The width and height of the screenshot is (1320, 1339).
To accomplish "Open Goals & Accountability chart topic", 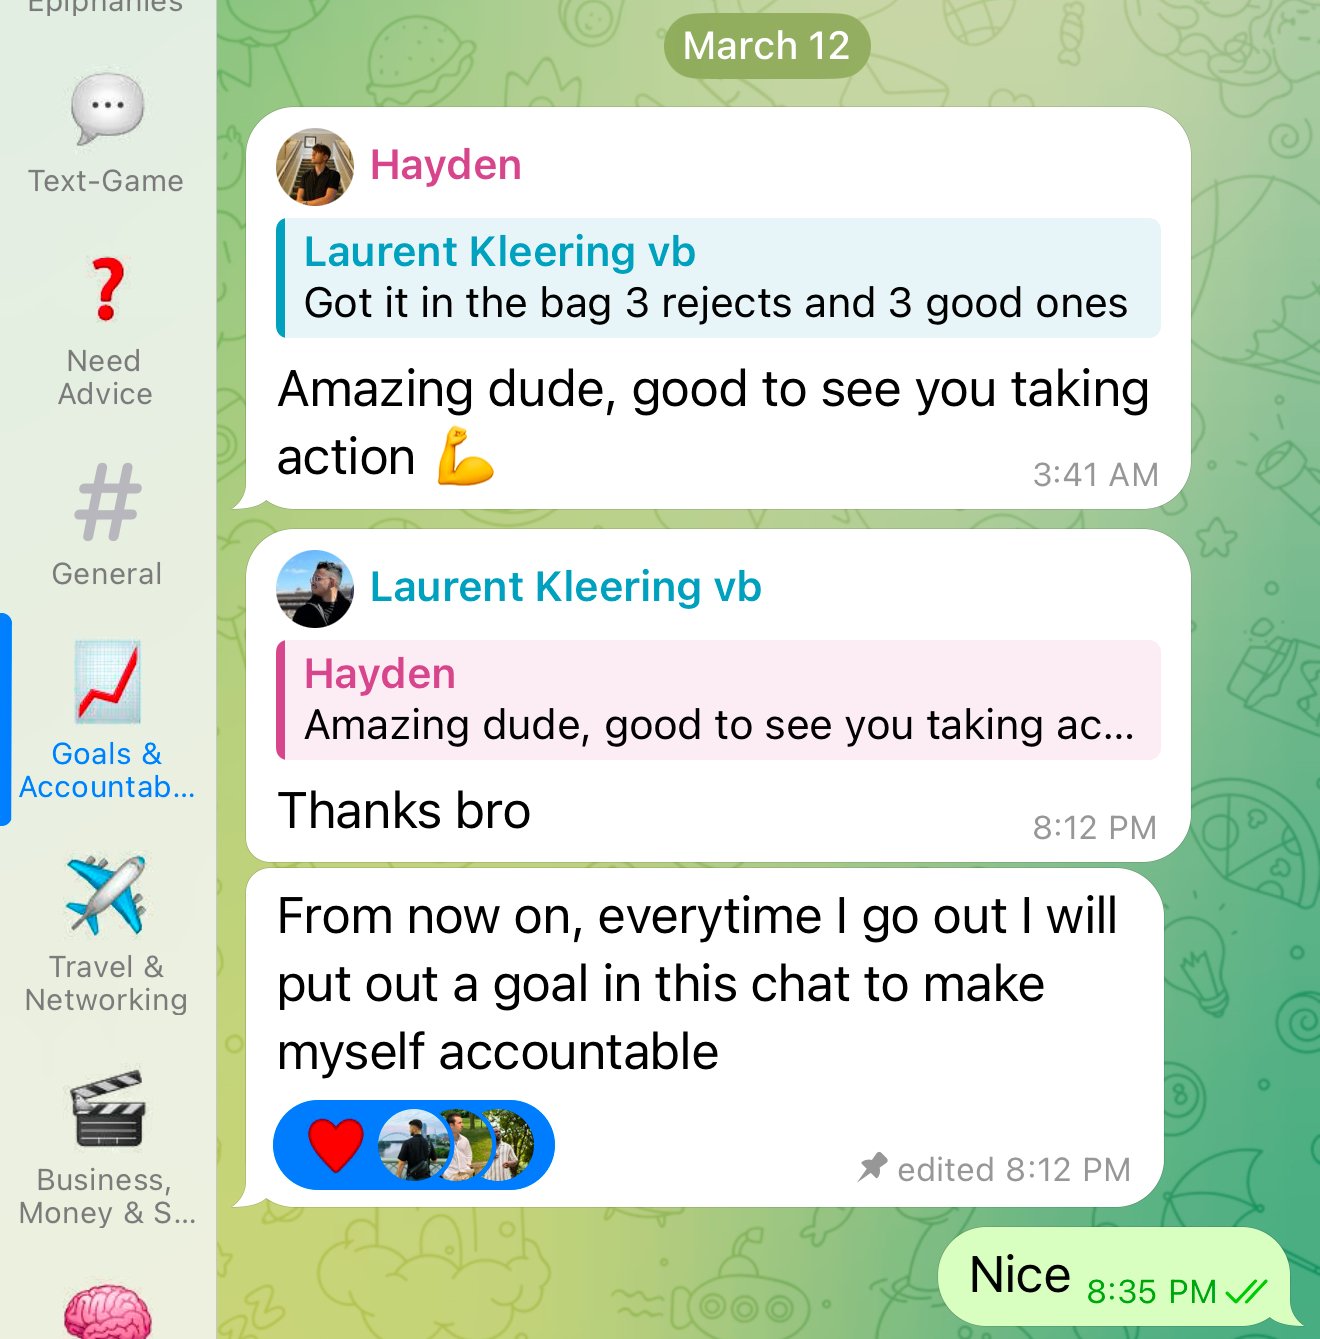I will pos(107,681).
